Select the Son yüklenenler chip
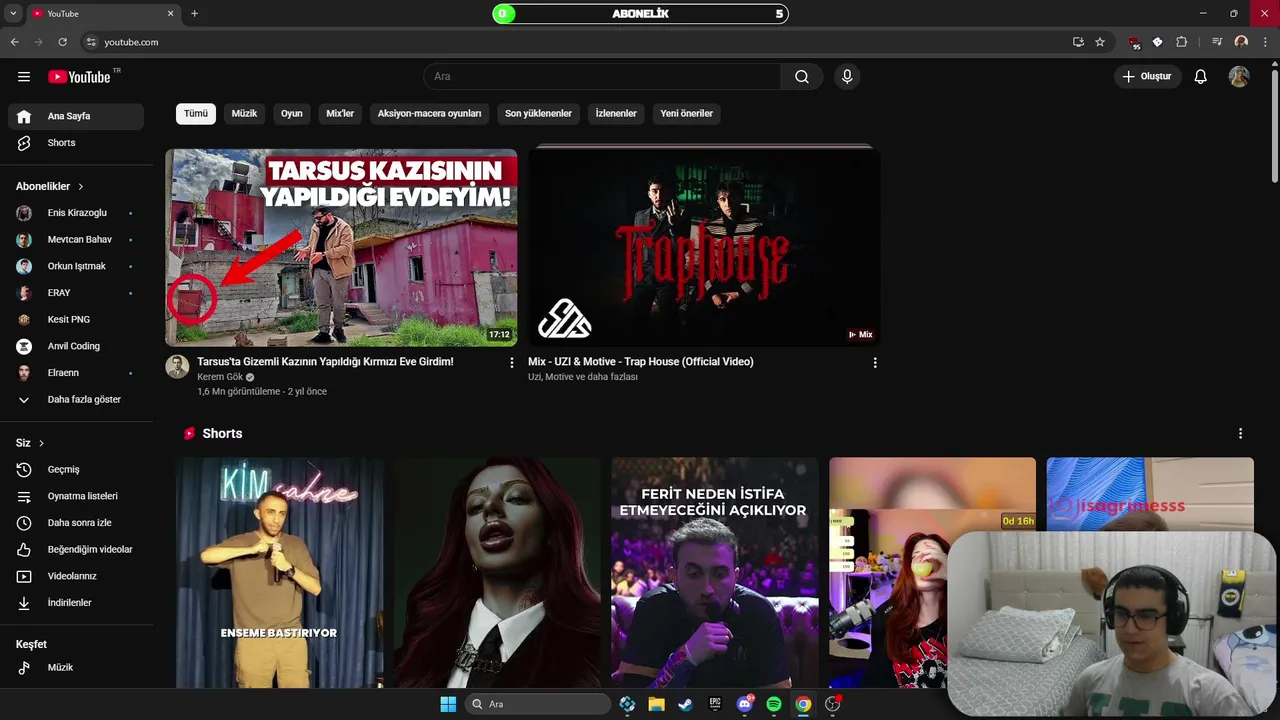Screen dimensions: 1280x720 click(x=538, y=113)
